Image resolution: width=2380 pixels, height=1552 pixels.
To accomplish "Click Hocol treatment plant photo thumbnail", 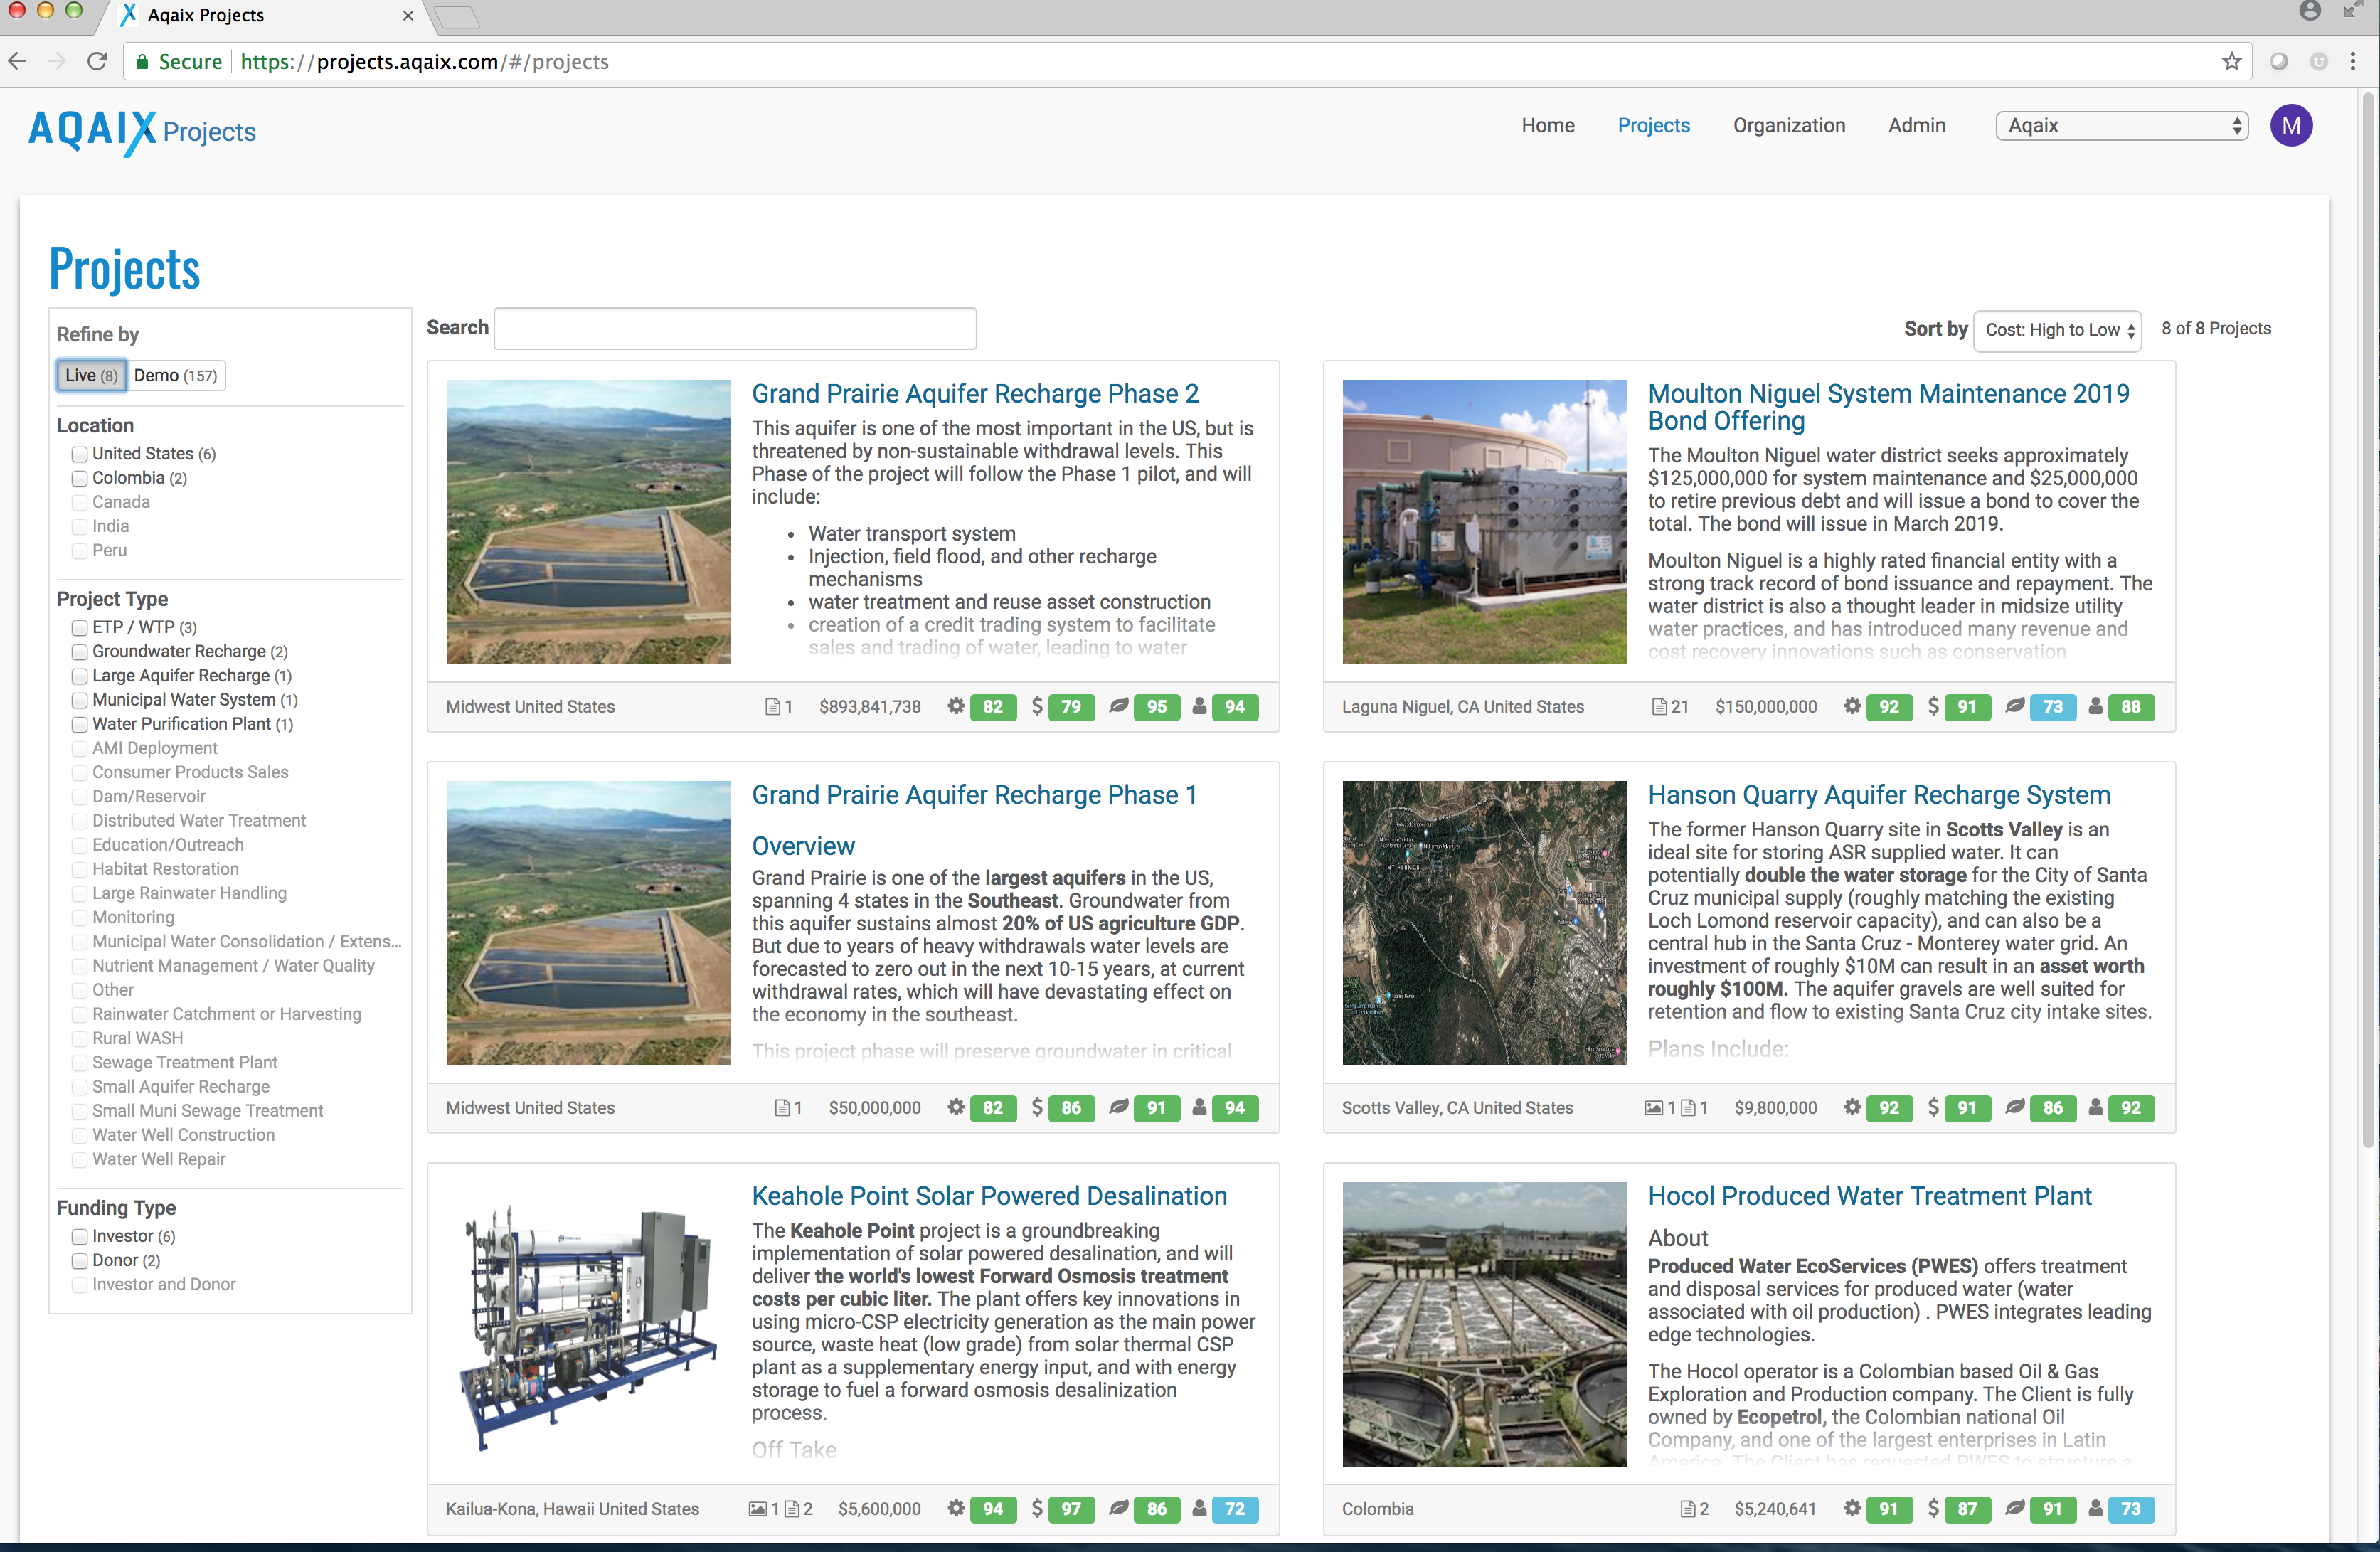I will coord(1484,1324).
